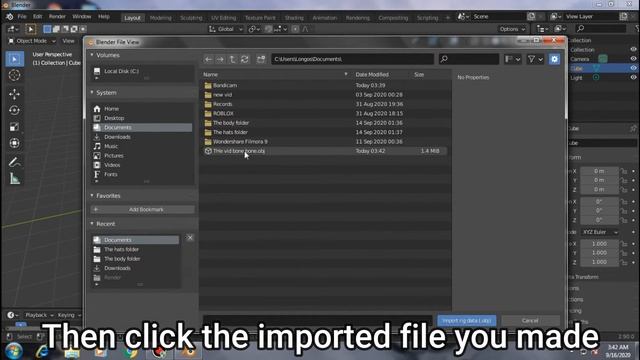Open the Records folder

click(222, 104)
